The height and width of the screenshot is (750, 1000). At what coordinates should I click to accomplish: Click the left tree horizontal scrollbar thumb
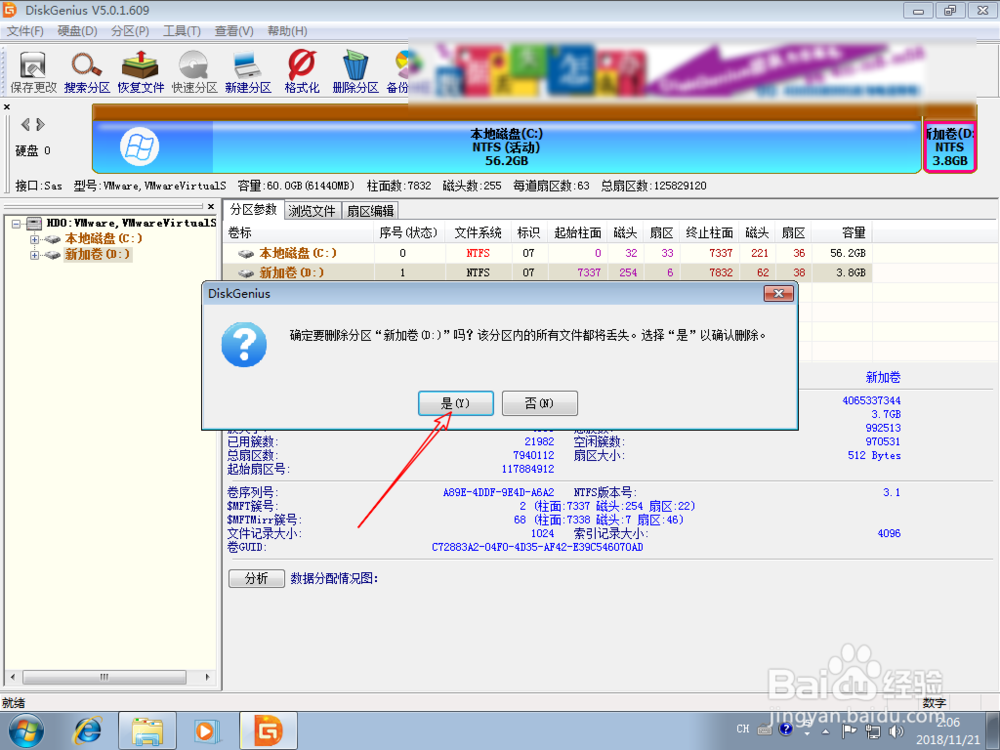pyautogui.click(x=105, y=677)
